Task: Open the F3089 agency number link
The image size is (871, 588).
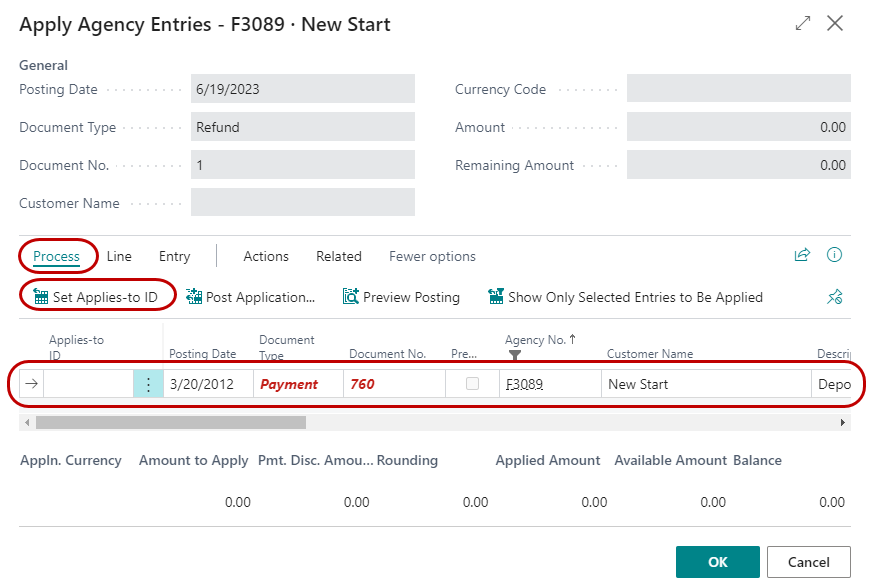Action: [523, 384]
